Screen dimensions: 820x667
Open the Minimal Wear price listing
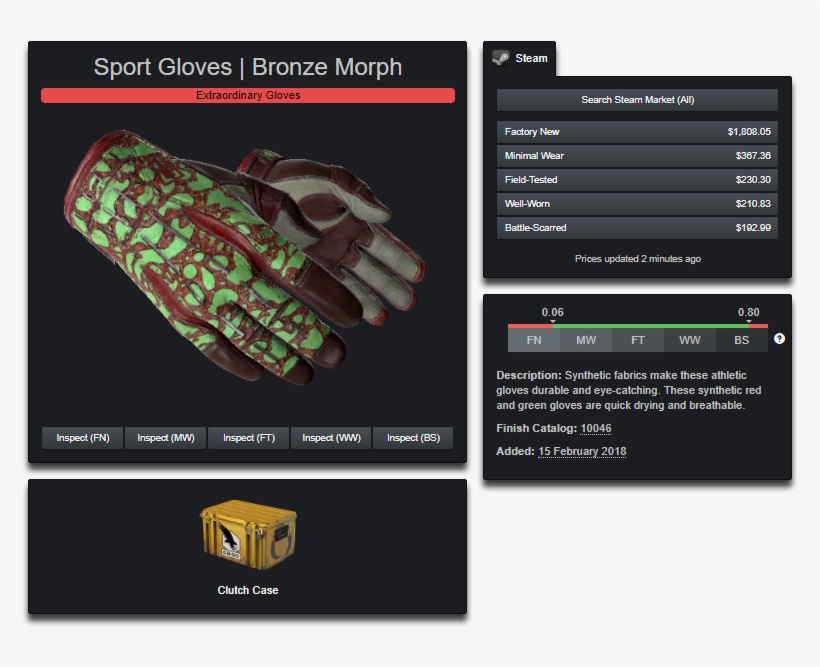(637, 156)
